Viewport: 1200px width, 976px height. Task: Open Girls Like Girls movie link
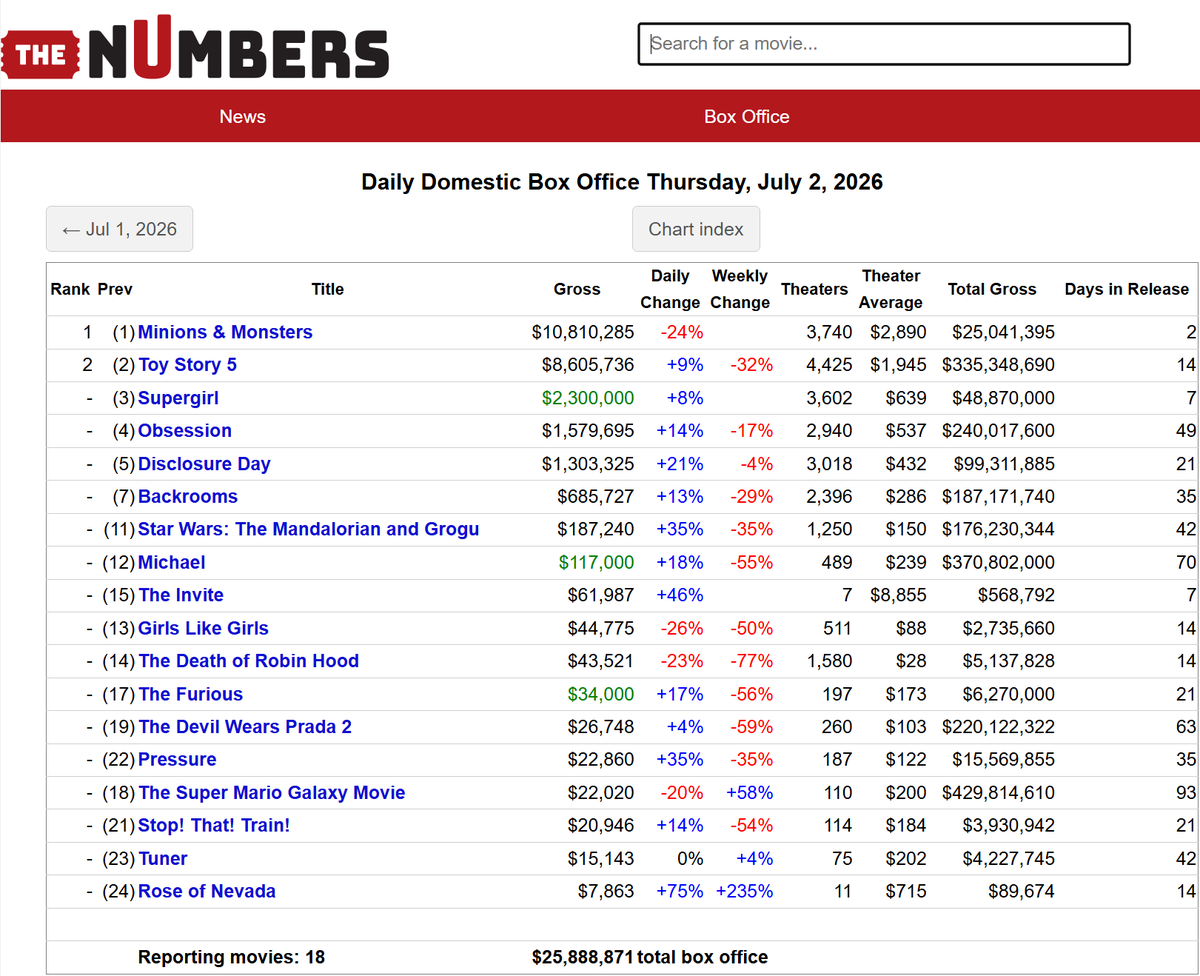pyautogui.click(x=203, y=628)
